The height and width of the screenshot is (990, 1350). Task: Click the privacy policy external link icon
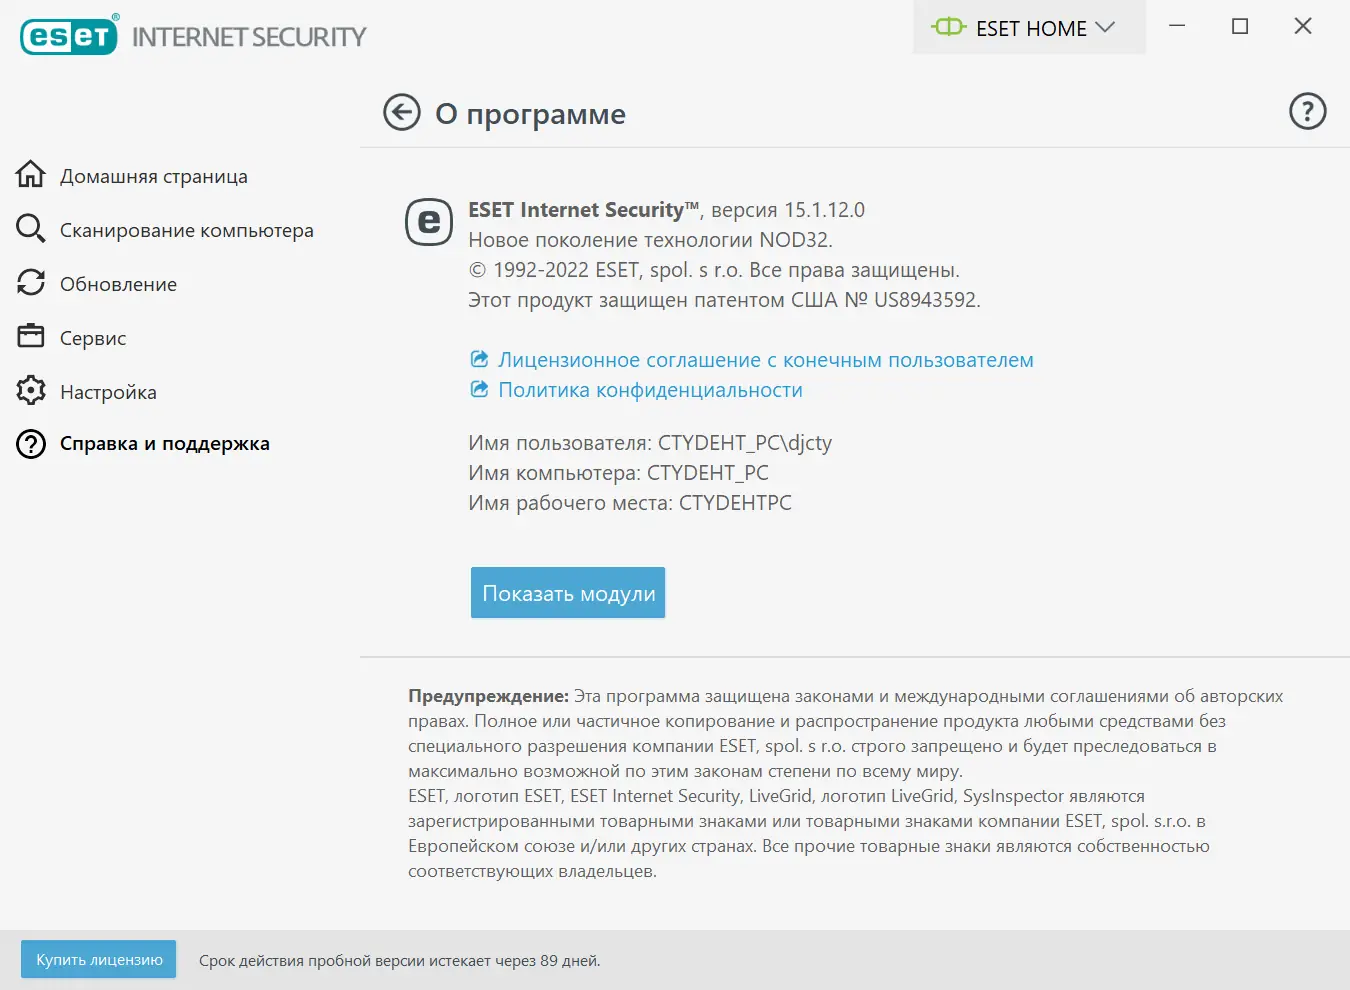click(478, 388)
